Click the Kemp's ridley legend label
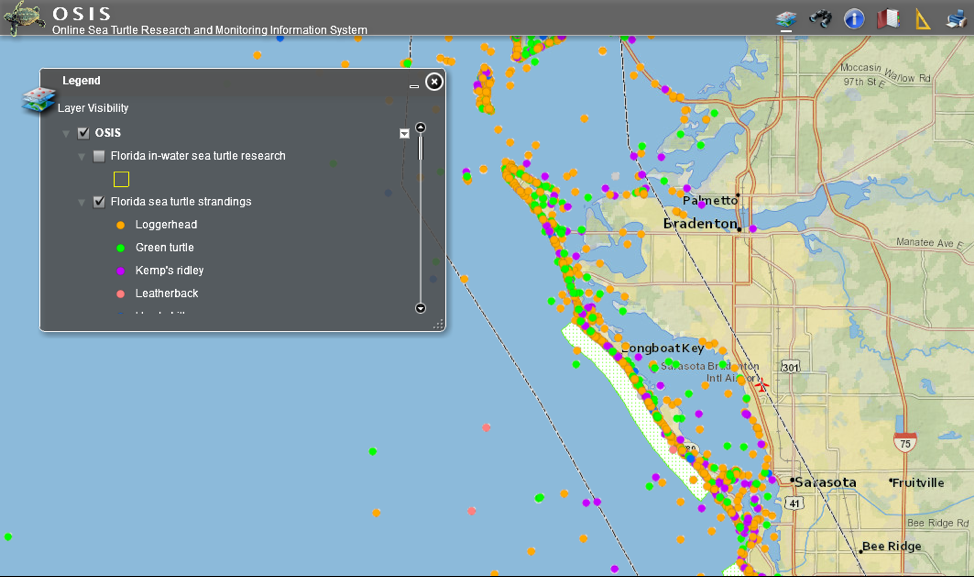The image size is (974, 577). [x=170, y=271]
